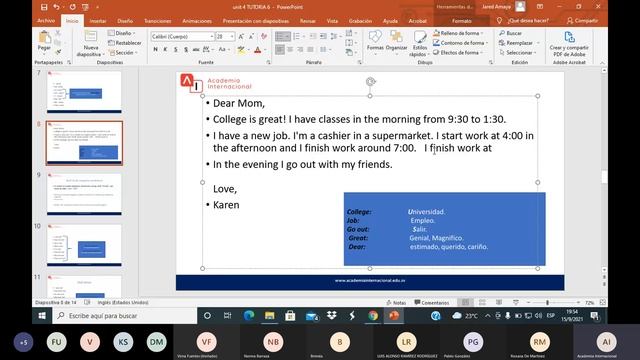Open the Organizar arrange menu
This screenshot has width=640, height=360.
point(396,41)
